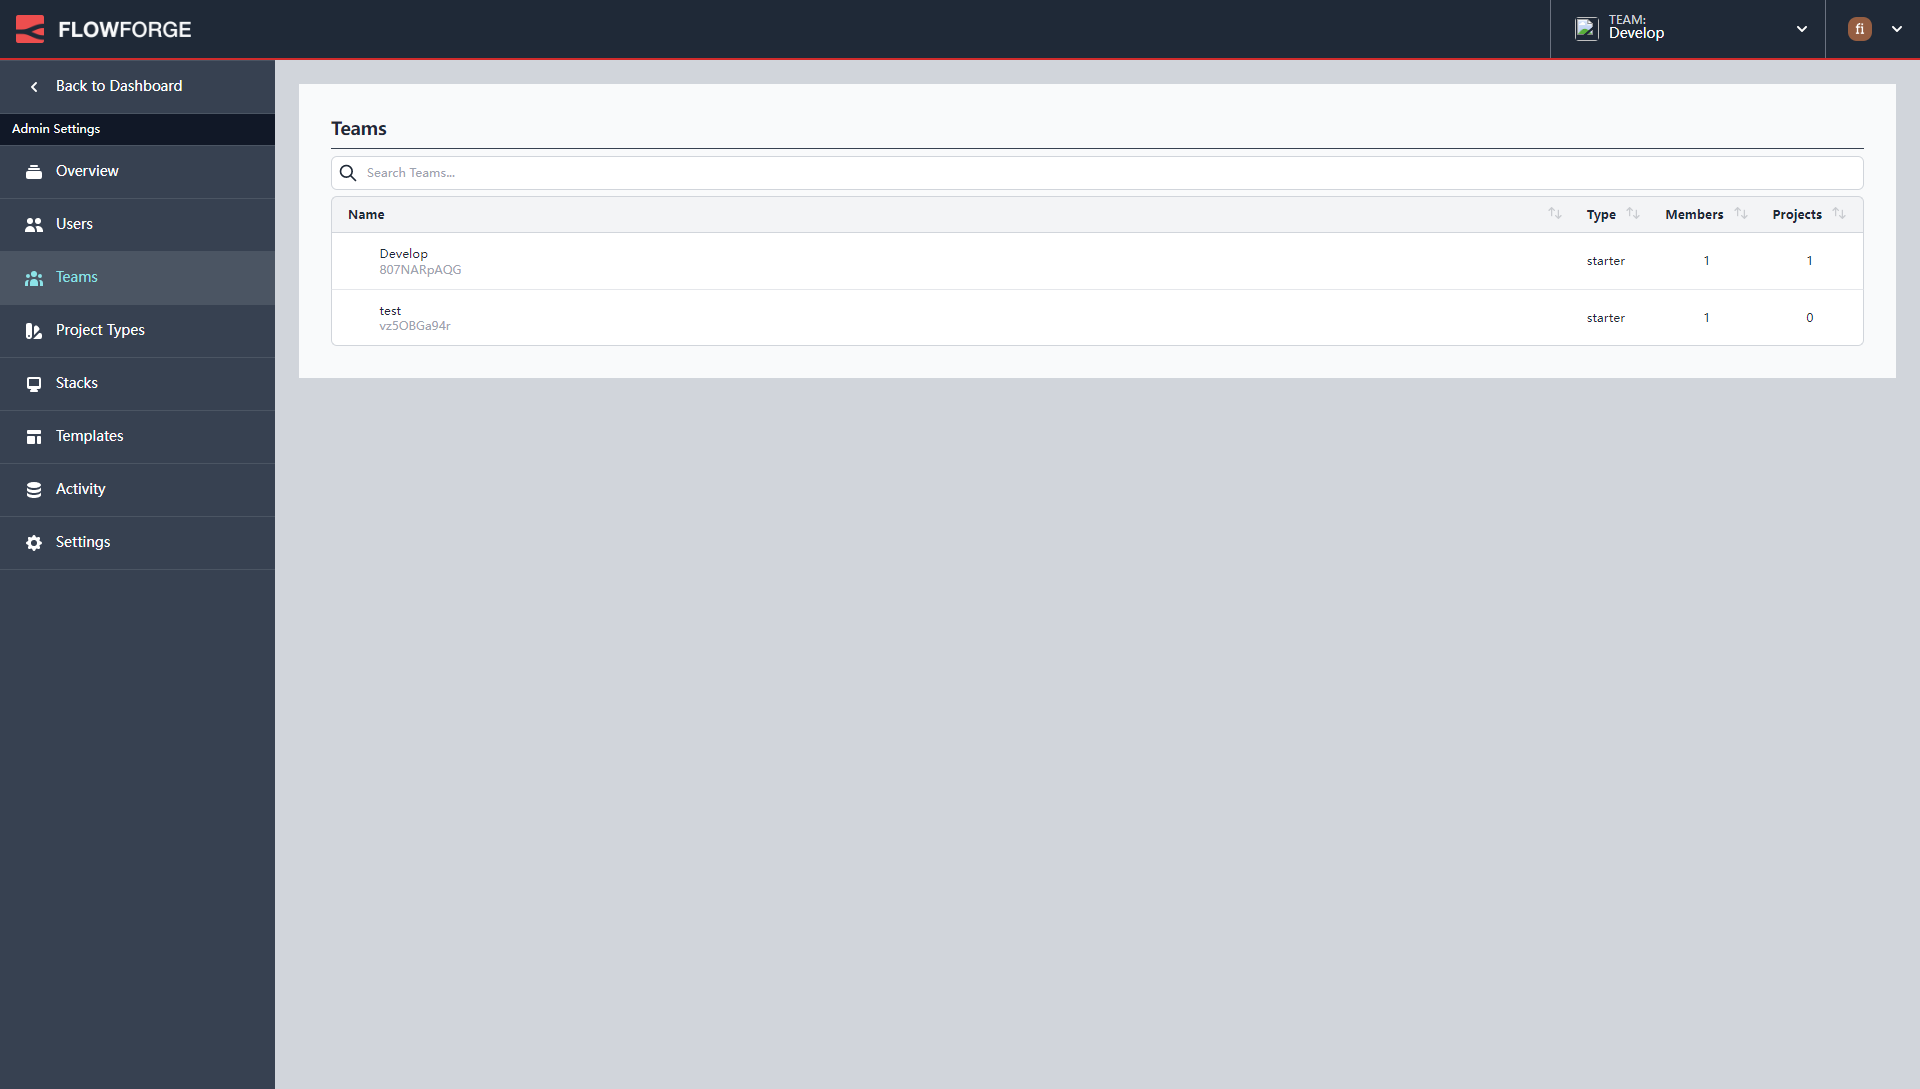Sort table by Projects column arrows
Image resolution: width=1920 pixels, height=1089 pixels.
1839,214
